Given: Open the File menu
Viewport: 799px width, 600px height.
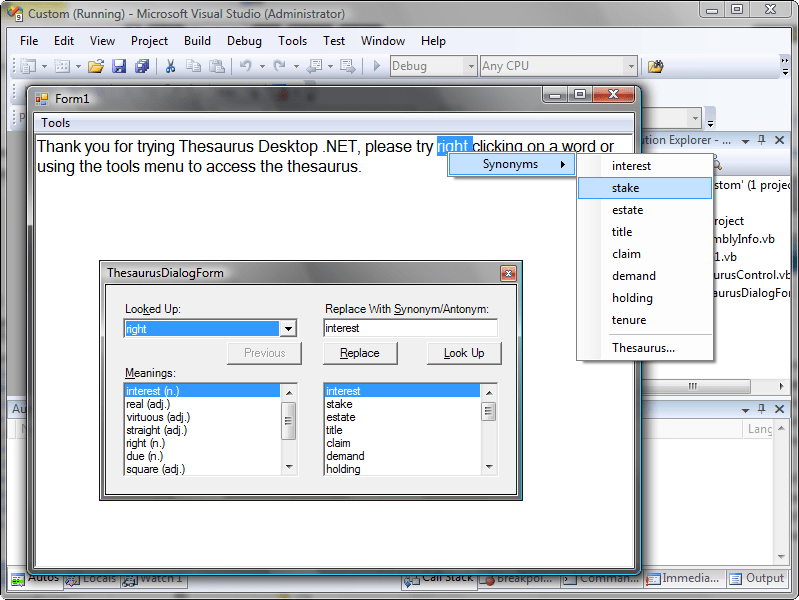Looking at the screenshot, I should (29, 41).
